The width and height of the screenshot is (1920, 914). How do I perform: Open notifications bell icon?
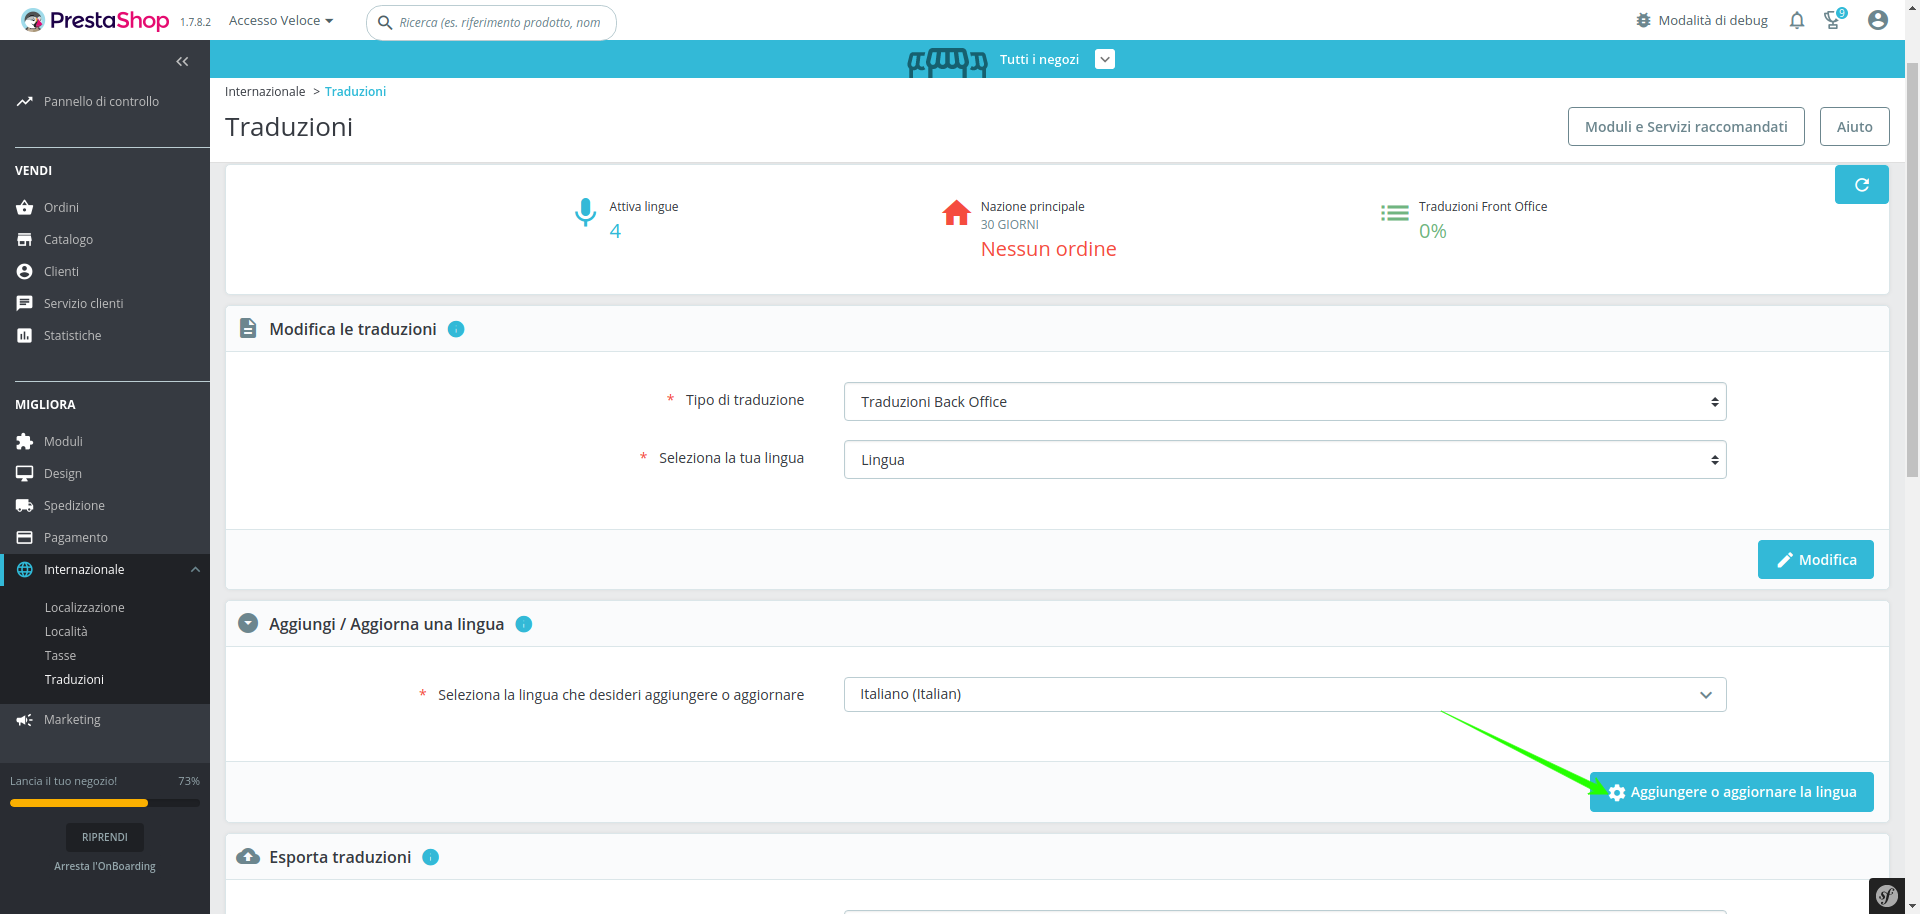pos(1797,20)
